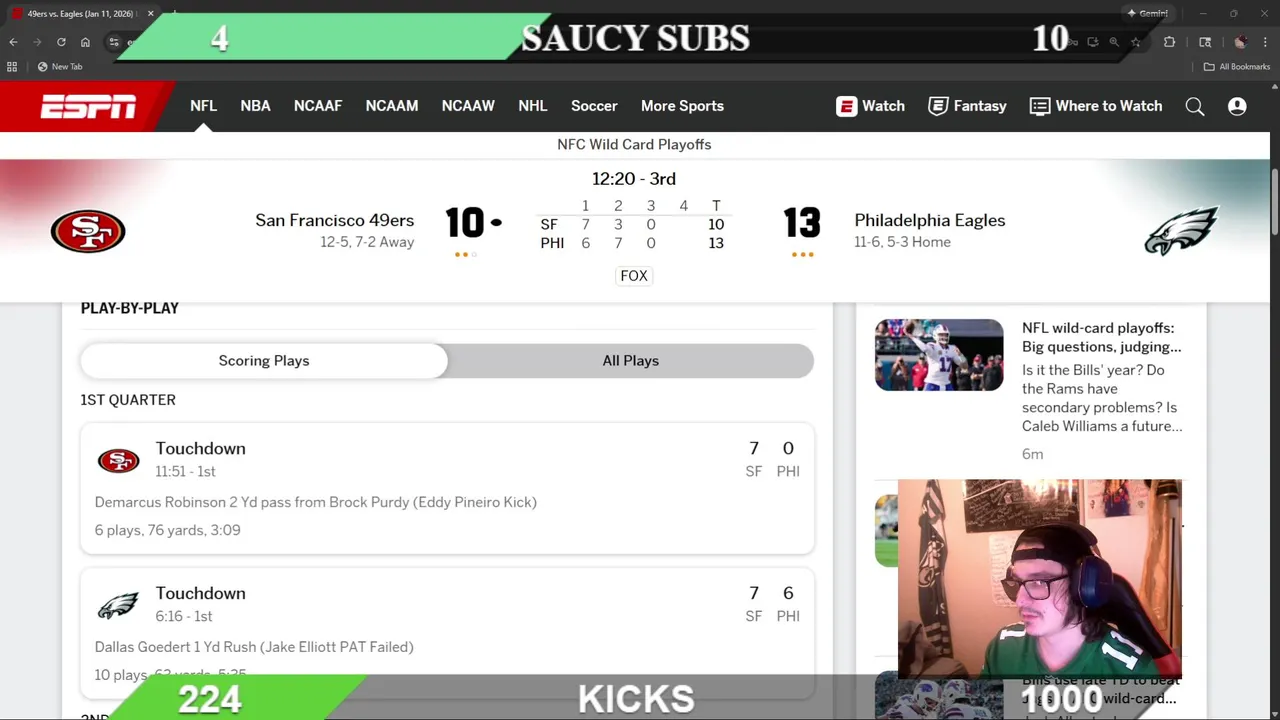
Task: Switch to Scoring Plays view
Action: [x=264, y=361]
